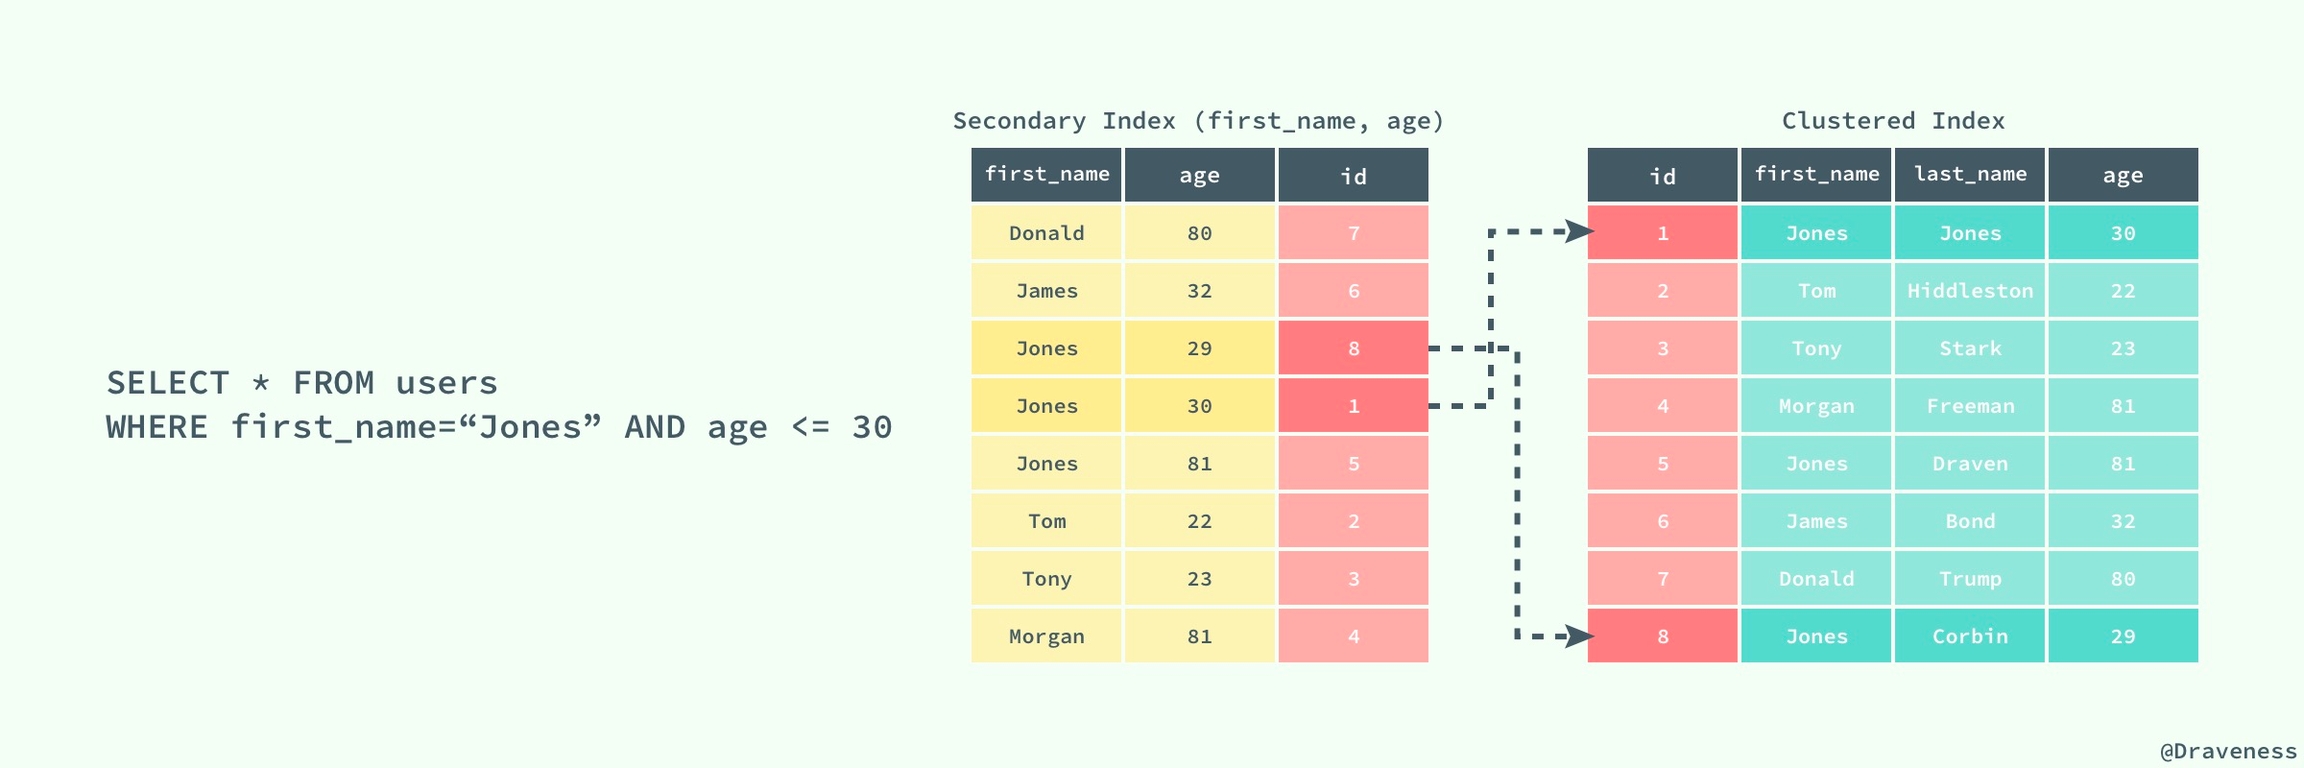This screenshot has height=768, width=2304.
Task: Click the @Draveness watermark text
Action: (x=2228, y=751)
